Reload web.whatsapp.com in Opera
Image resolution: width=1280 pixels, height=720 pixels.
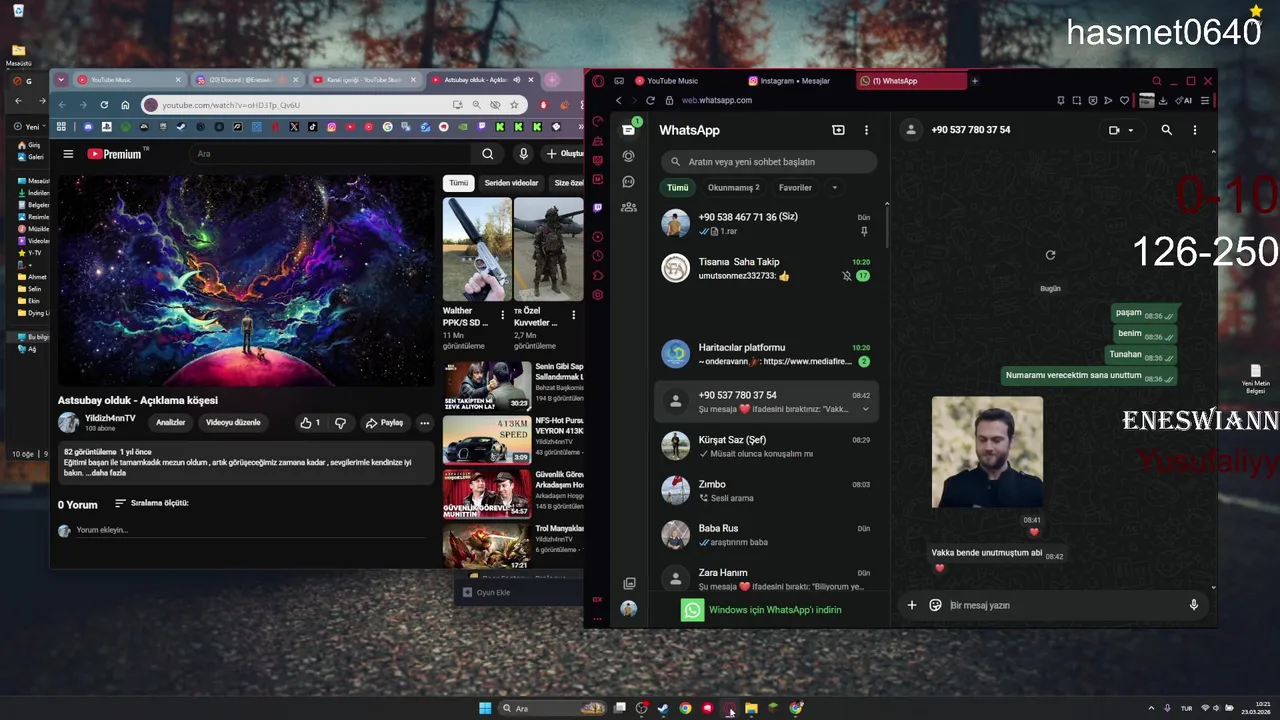pyautogui.click(x=650, y=100)
